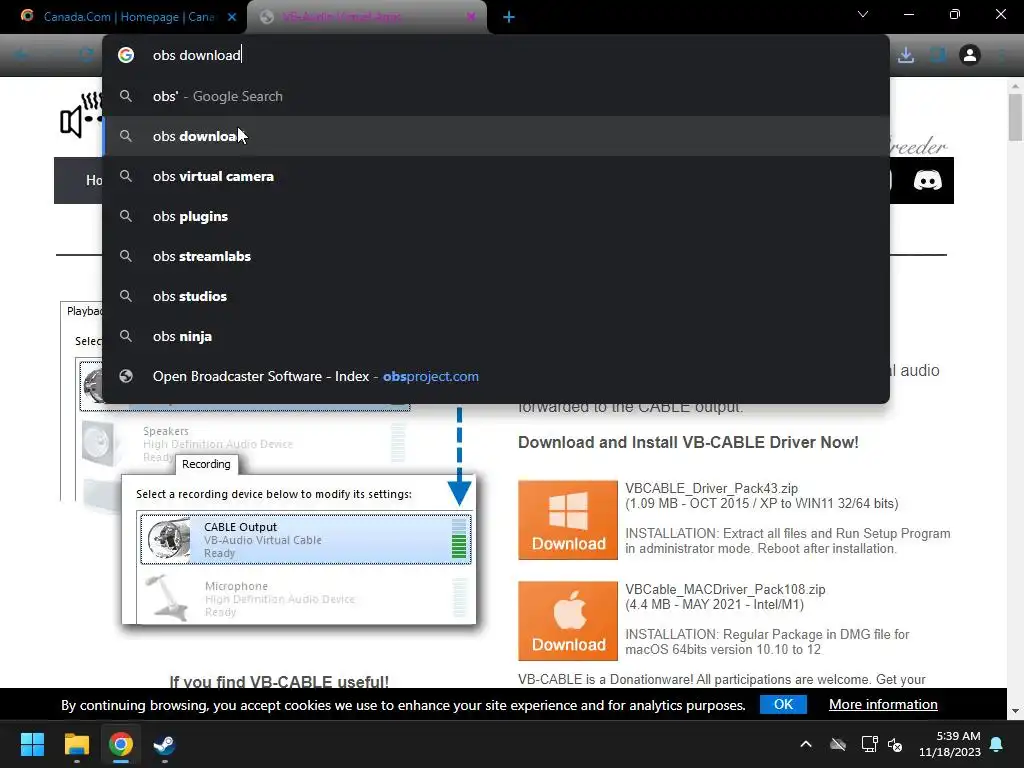Screen dimensions: 1024x768
Task: Select the VB-Audio tab
Action: point(366,17)
